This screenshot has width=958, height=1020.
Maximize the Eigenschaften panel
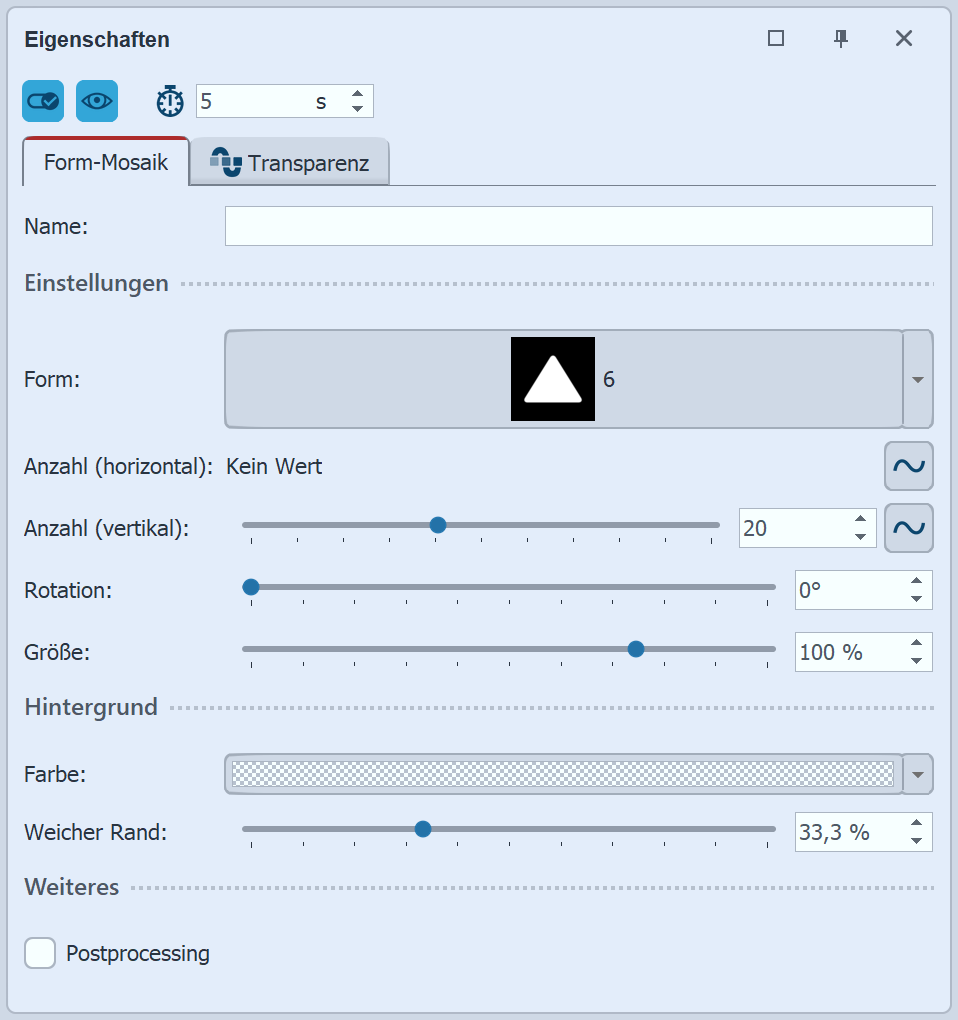776,39
